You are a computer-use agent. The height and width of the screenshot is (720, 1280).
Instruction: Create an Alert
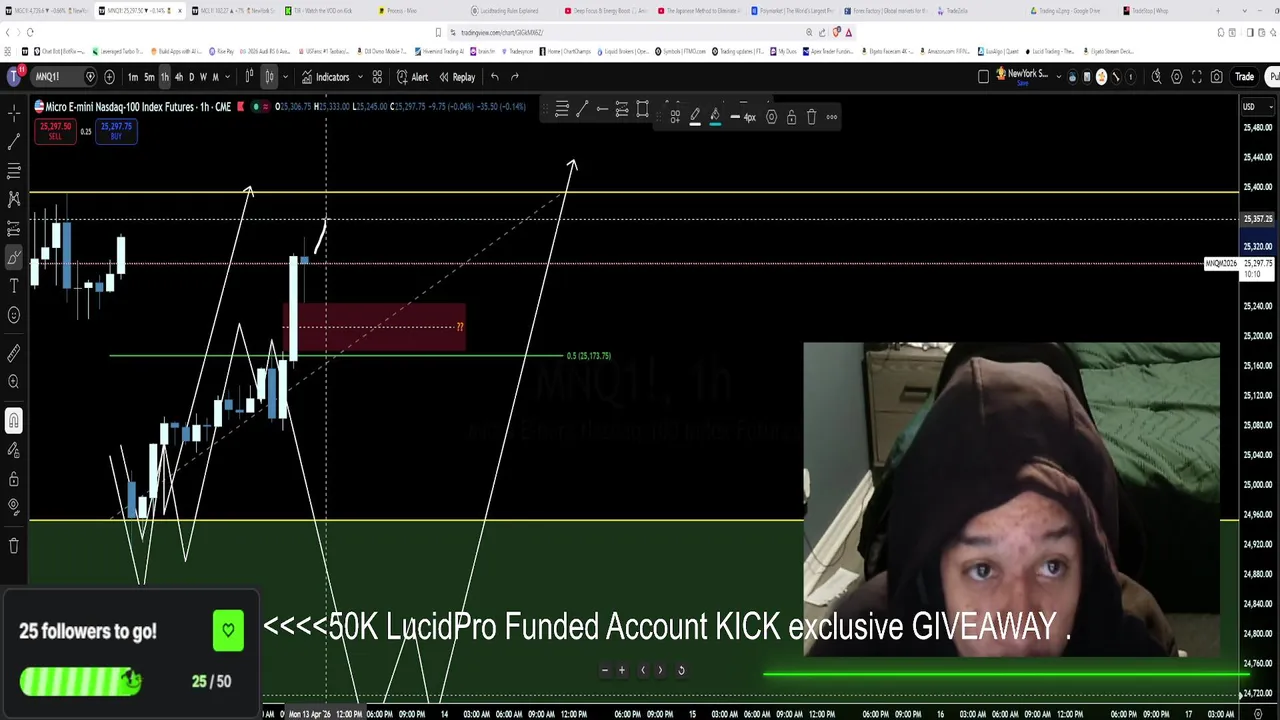[412, 77]
